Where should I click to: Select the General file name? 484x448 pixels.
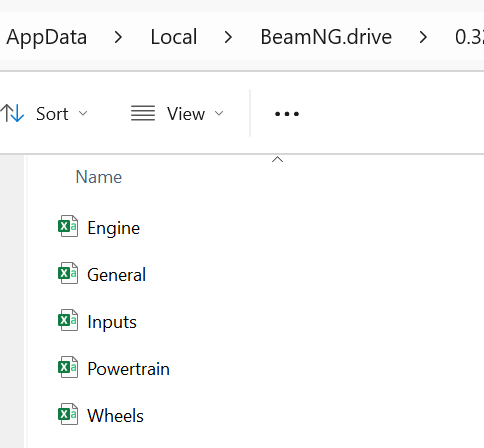tap(116, 275)
